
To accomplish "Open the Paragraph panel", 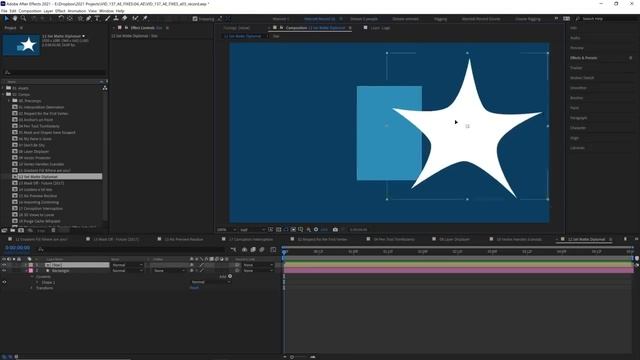I will pos(578,118).
